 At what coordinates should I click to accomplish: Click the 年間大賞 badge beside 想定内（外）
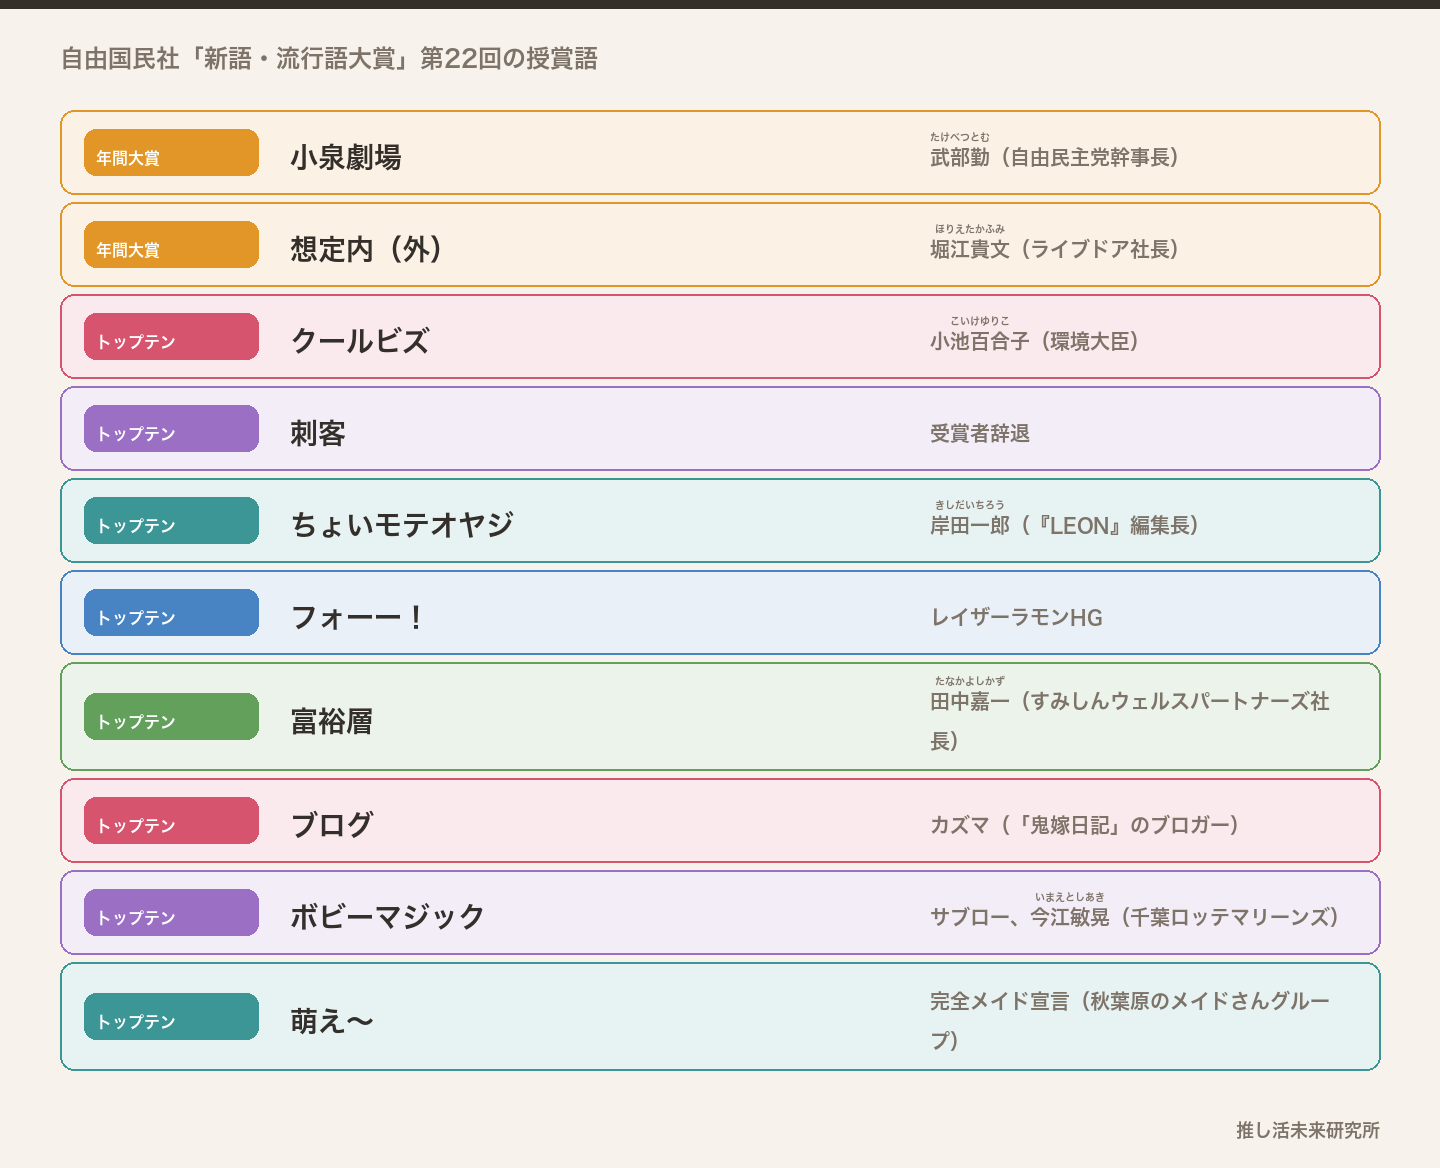171,245
